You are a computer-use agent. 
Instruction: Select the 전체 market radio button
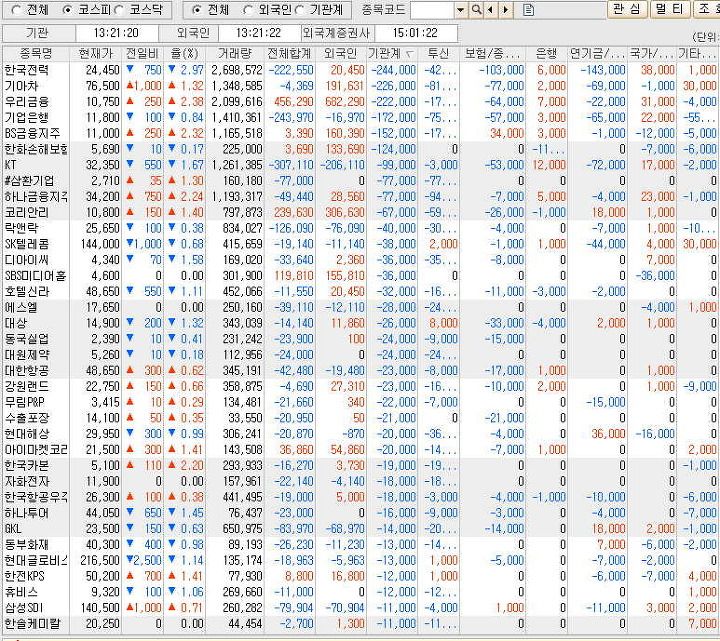[x=16, y=10]
